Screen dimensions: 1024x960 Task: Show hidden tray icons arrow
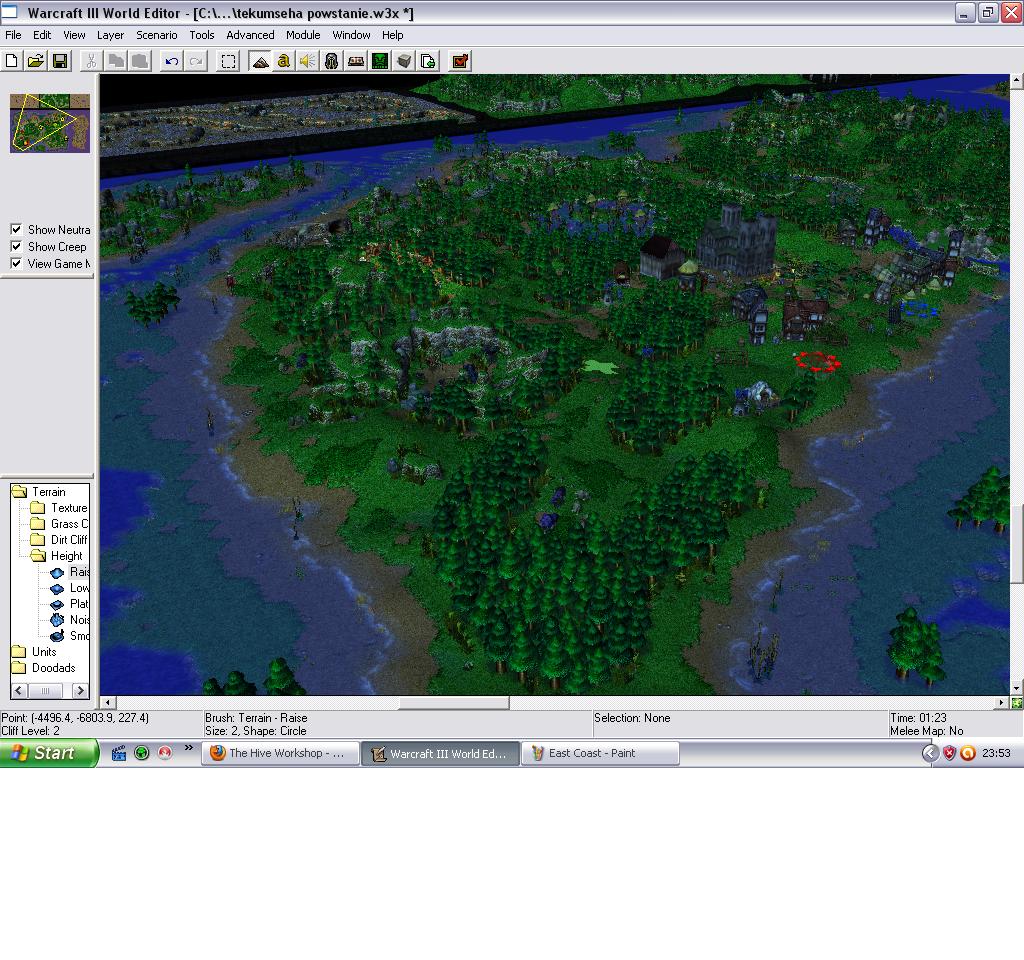pyautogui.click(x=931, y=753)
